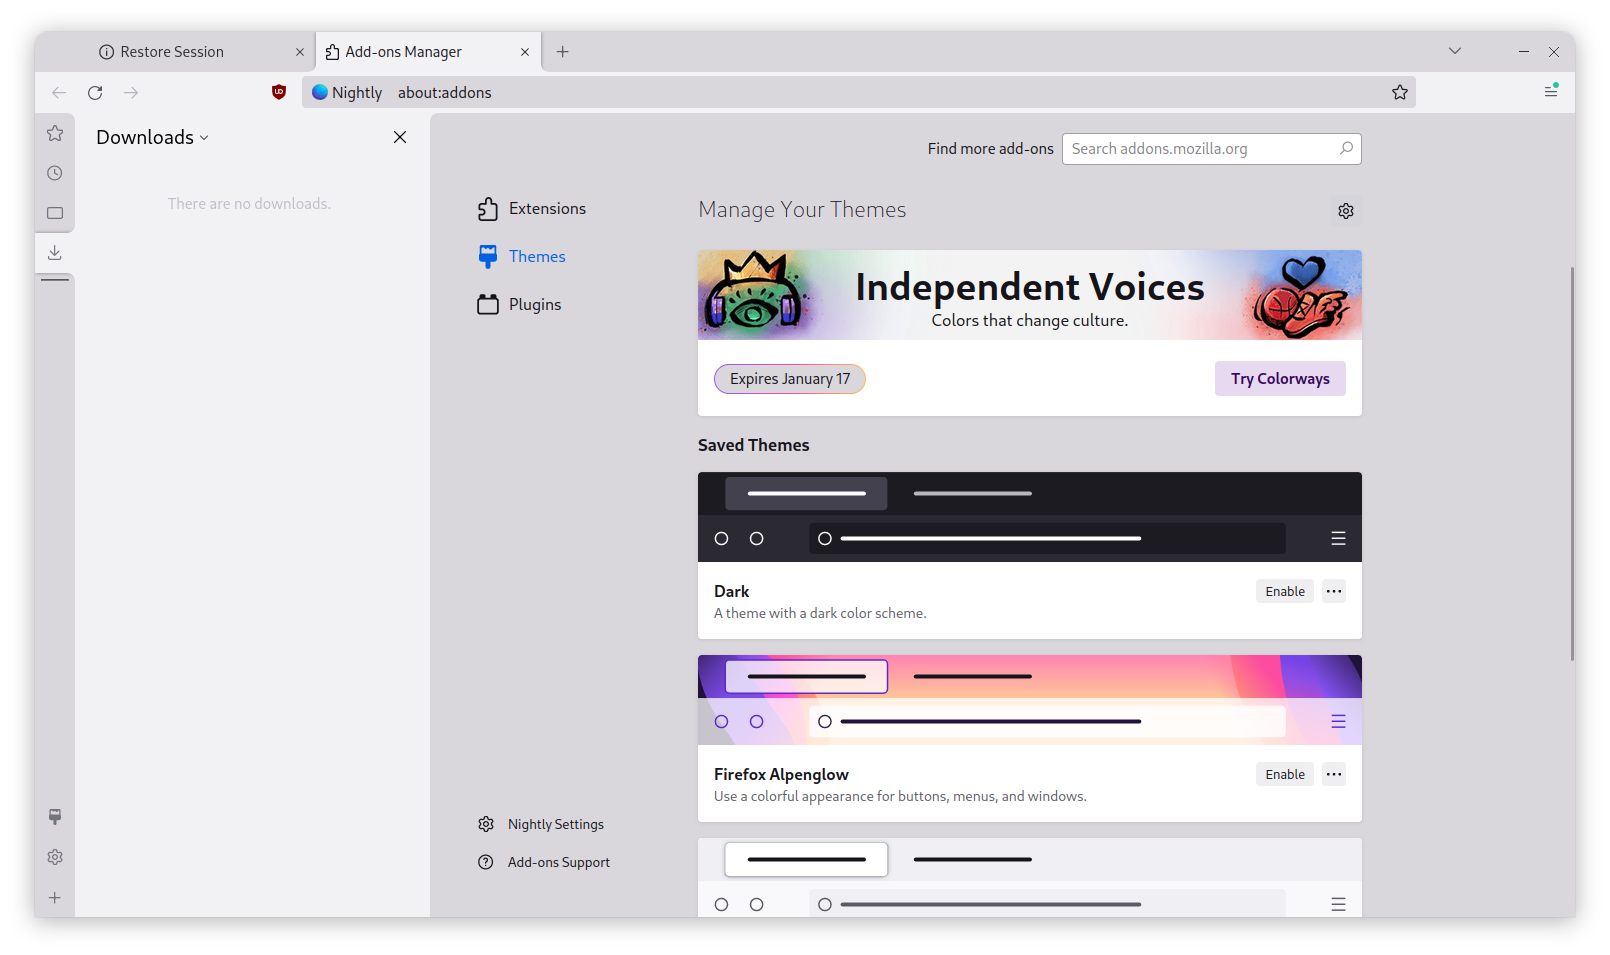Open more options for Dark theme
The width and height of the screenshot is (1610, 955).
(1334, 591)
